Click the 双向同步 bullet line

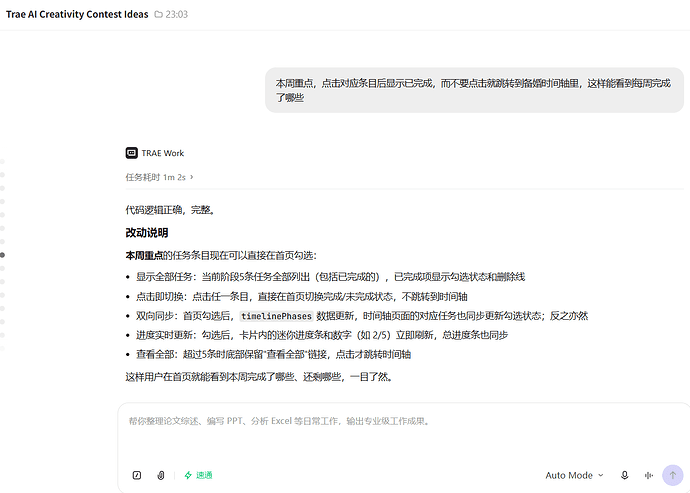362,316
